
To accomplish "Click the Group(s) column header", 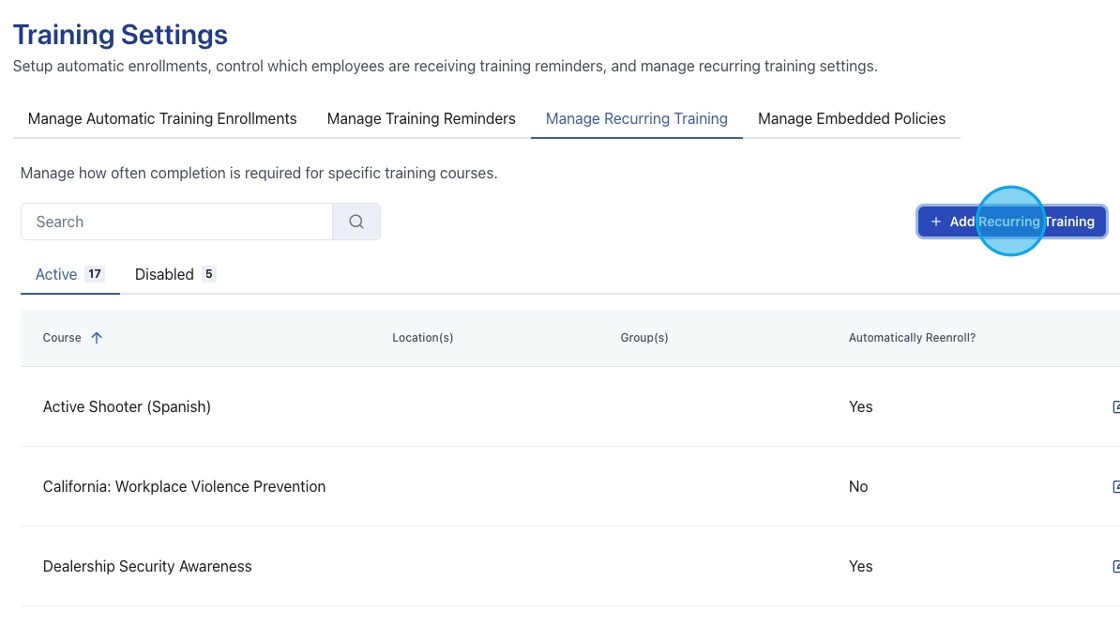I will click(x=644, y=338).
